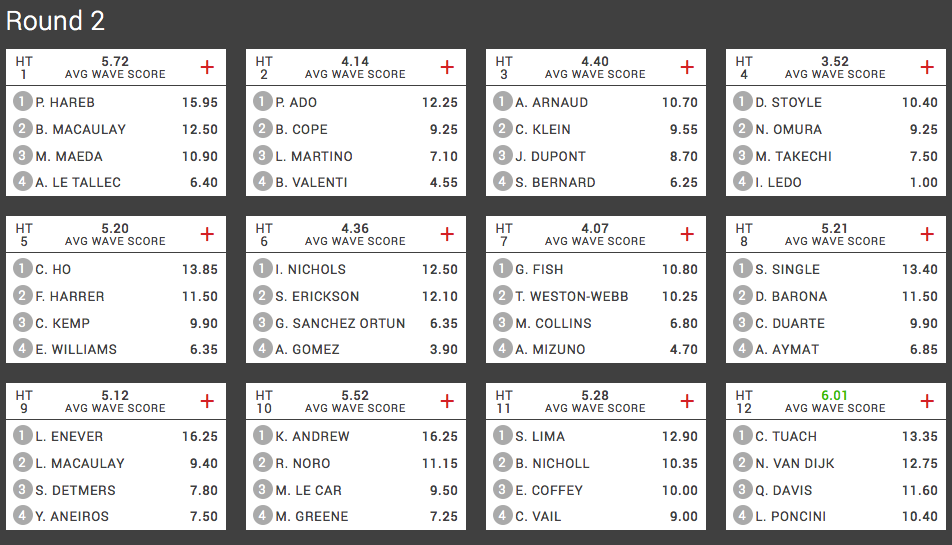Open Heat 10 via its plus icon
This screenshot has width=952, height=545.
(447, 401)
